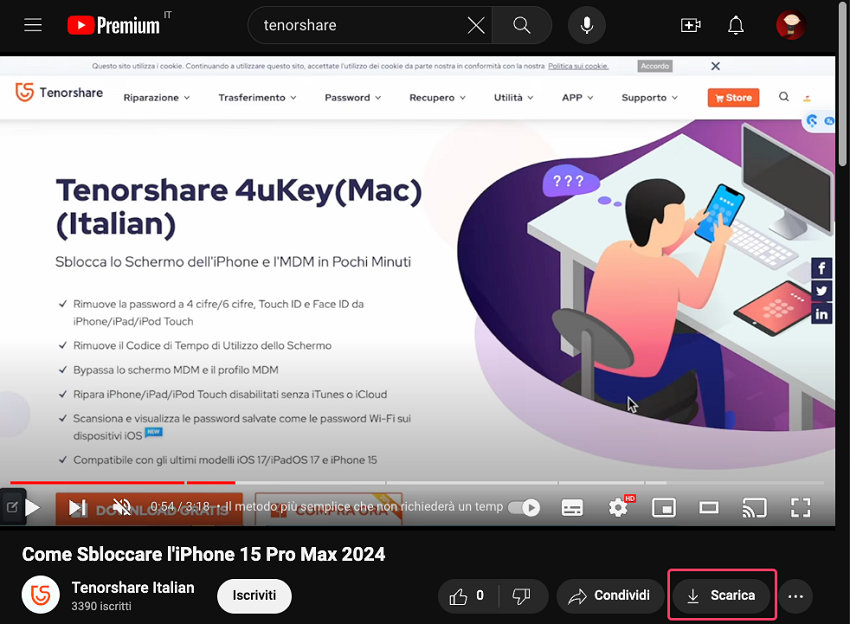This screenshot has width=850, height=624.
Task: Skip to the next video
Action: (77, 507)
